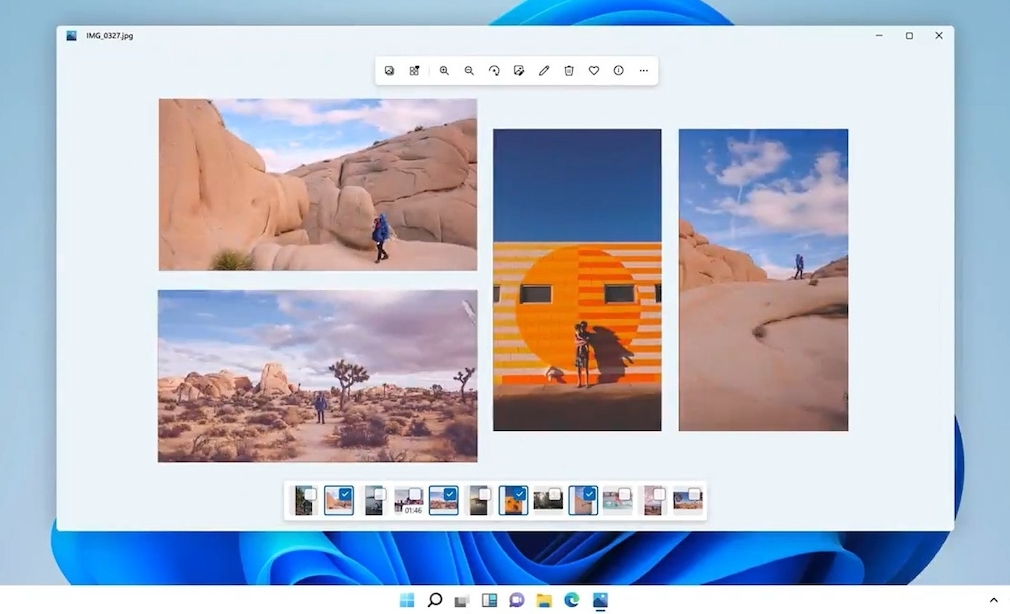Open the Windows Start menu
Image resolution: width=1010 pixels, height=614 pixels.
(407, 600)
